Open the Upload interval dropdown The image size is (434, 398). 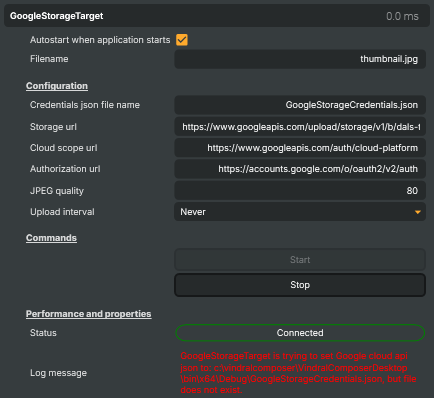pos(300,212)
